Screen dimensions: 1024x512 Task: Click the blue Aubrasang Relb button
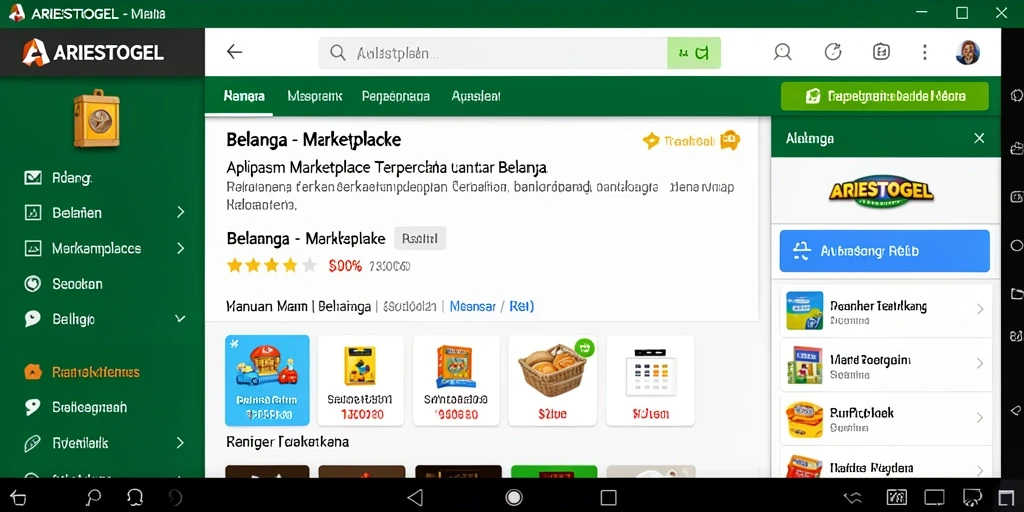[x=885, y=251]
